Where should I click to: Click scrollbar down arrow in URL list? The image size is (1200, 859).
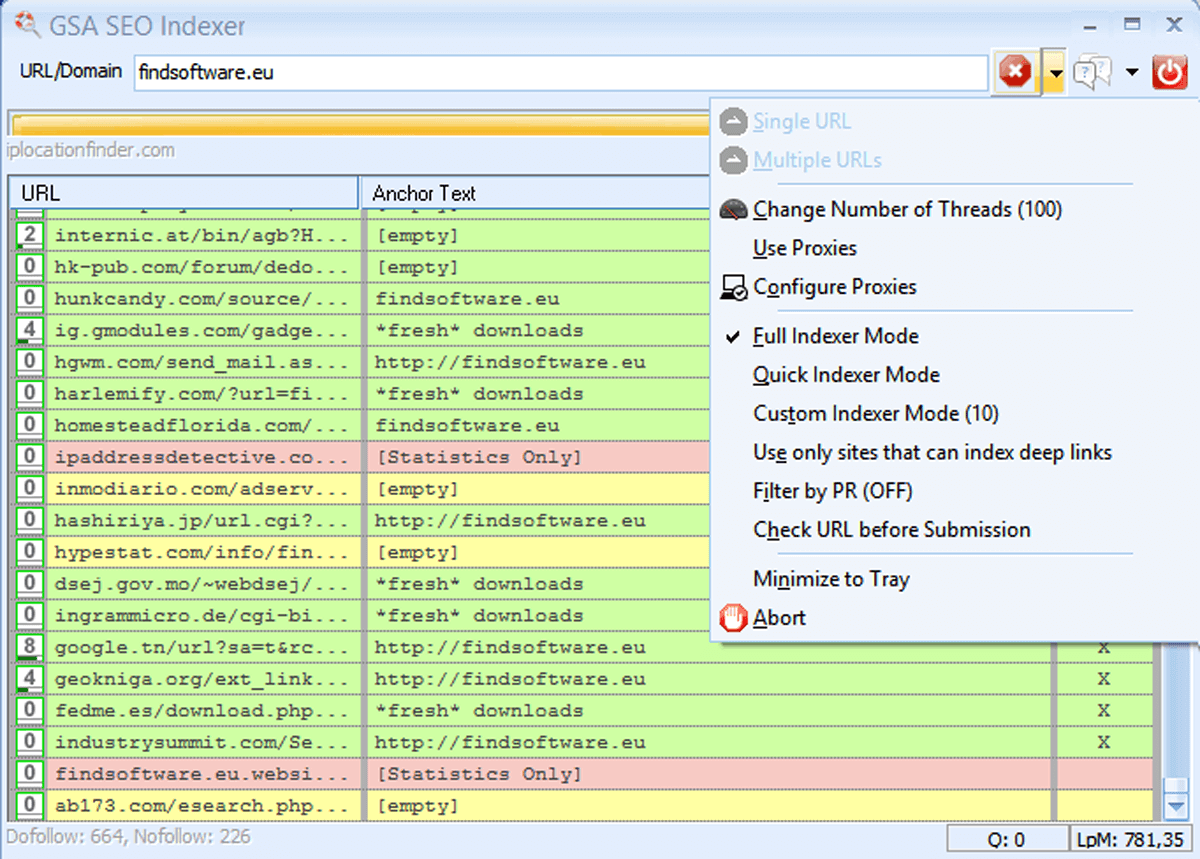click(x=1174, y=804)
